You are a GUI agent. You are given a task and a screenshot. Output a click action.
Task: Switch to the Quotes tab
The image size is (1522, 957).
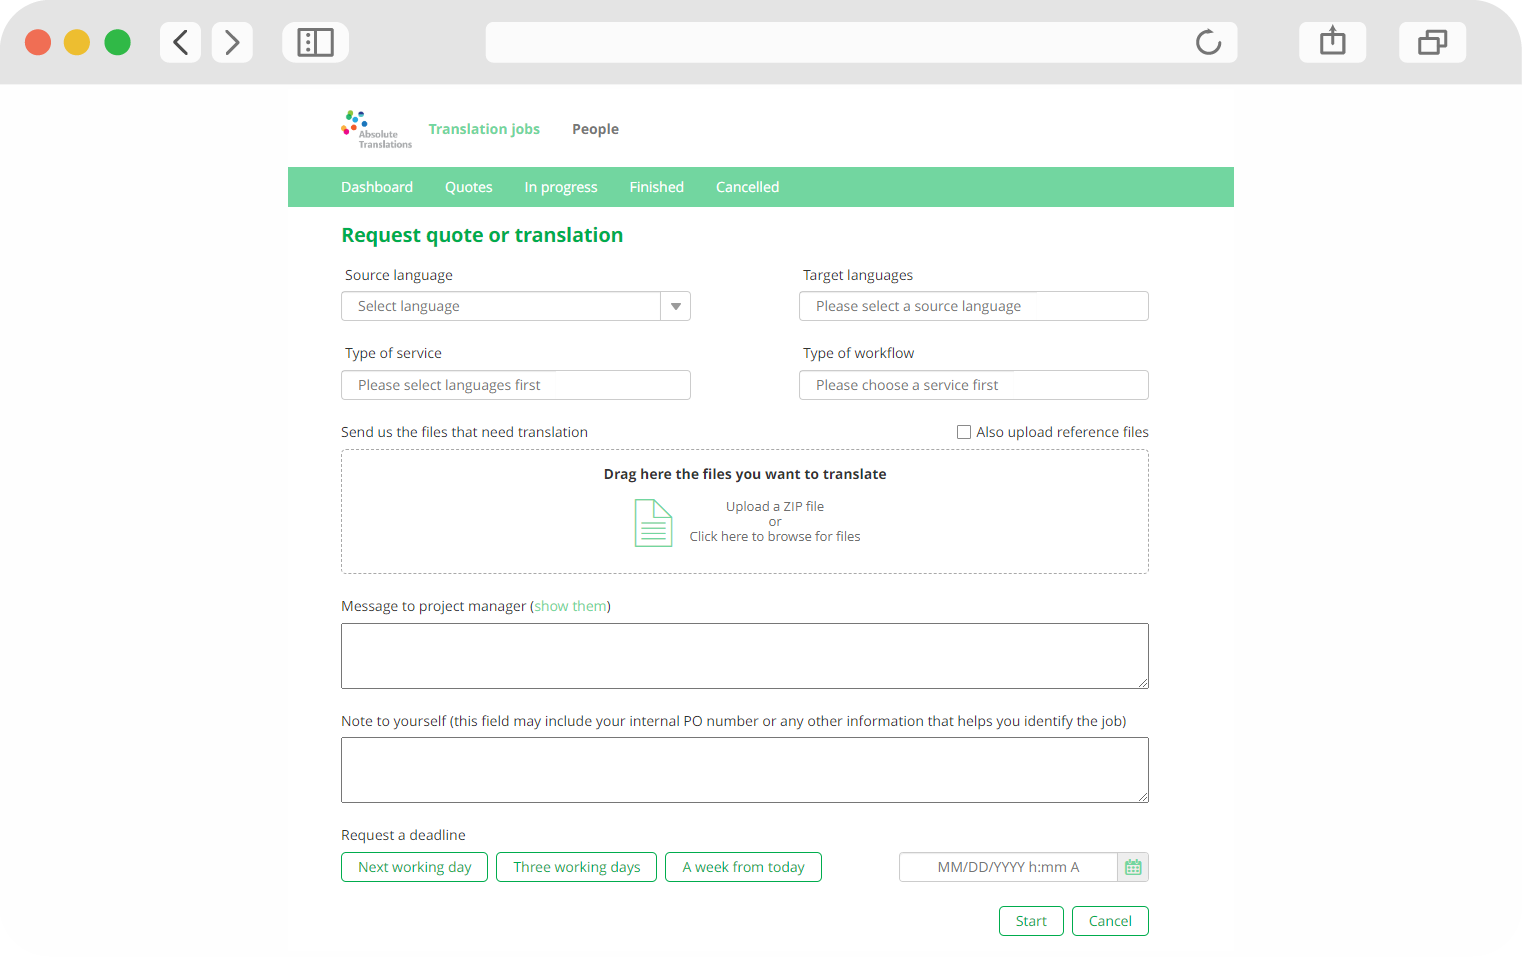(468, 187)
